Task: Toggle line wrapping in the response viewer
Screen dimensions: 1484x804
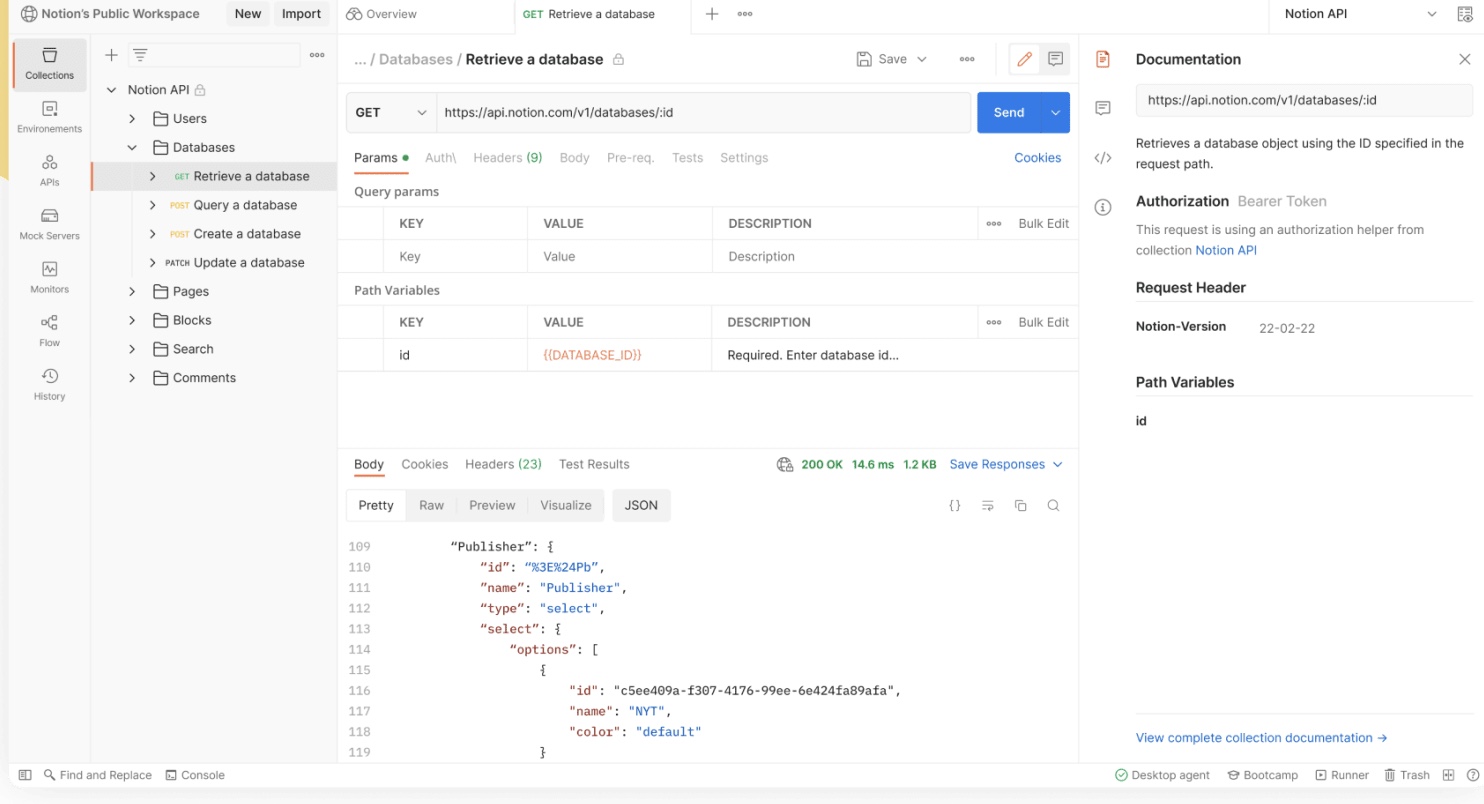Action: [987, 505]
